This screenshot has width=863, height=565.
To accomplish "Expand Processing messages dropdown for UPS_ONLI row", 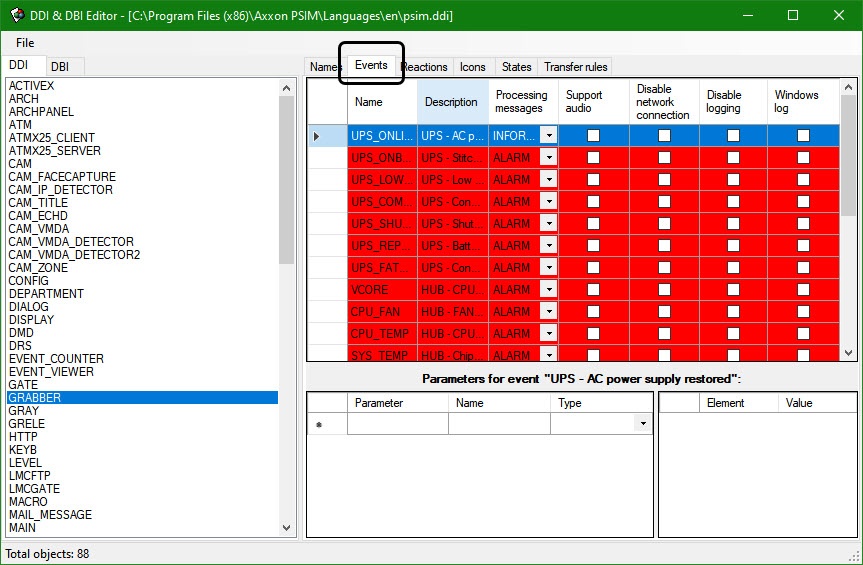I will pos(549,135).
